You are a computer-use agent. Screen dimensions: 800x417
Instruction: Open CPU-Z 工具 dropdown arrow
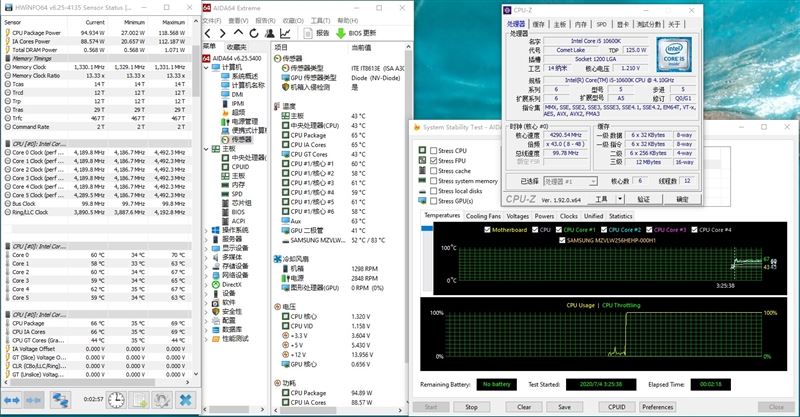[x=620, y=199]
